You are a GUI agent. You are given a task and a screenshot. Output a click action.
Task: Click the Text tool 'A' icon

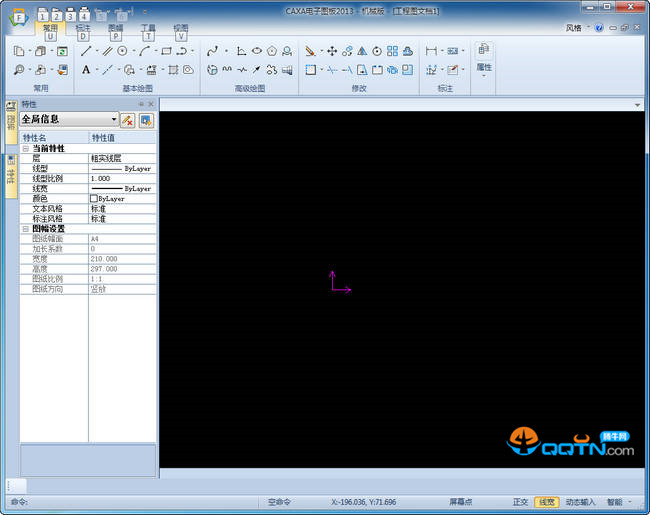tap(86, 70)
